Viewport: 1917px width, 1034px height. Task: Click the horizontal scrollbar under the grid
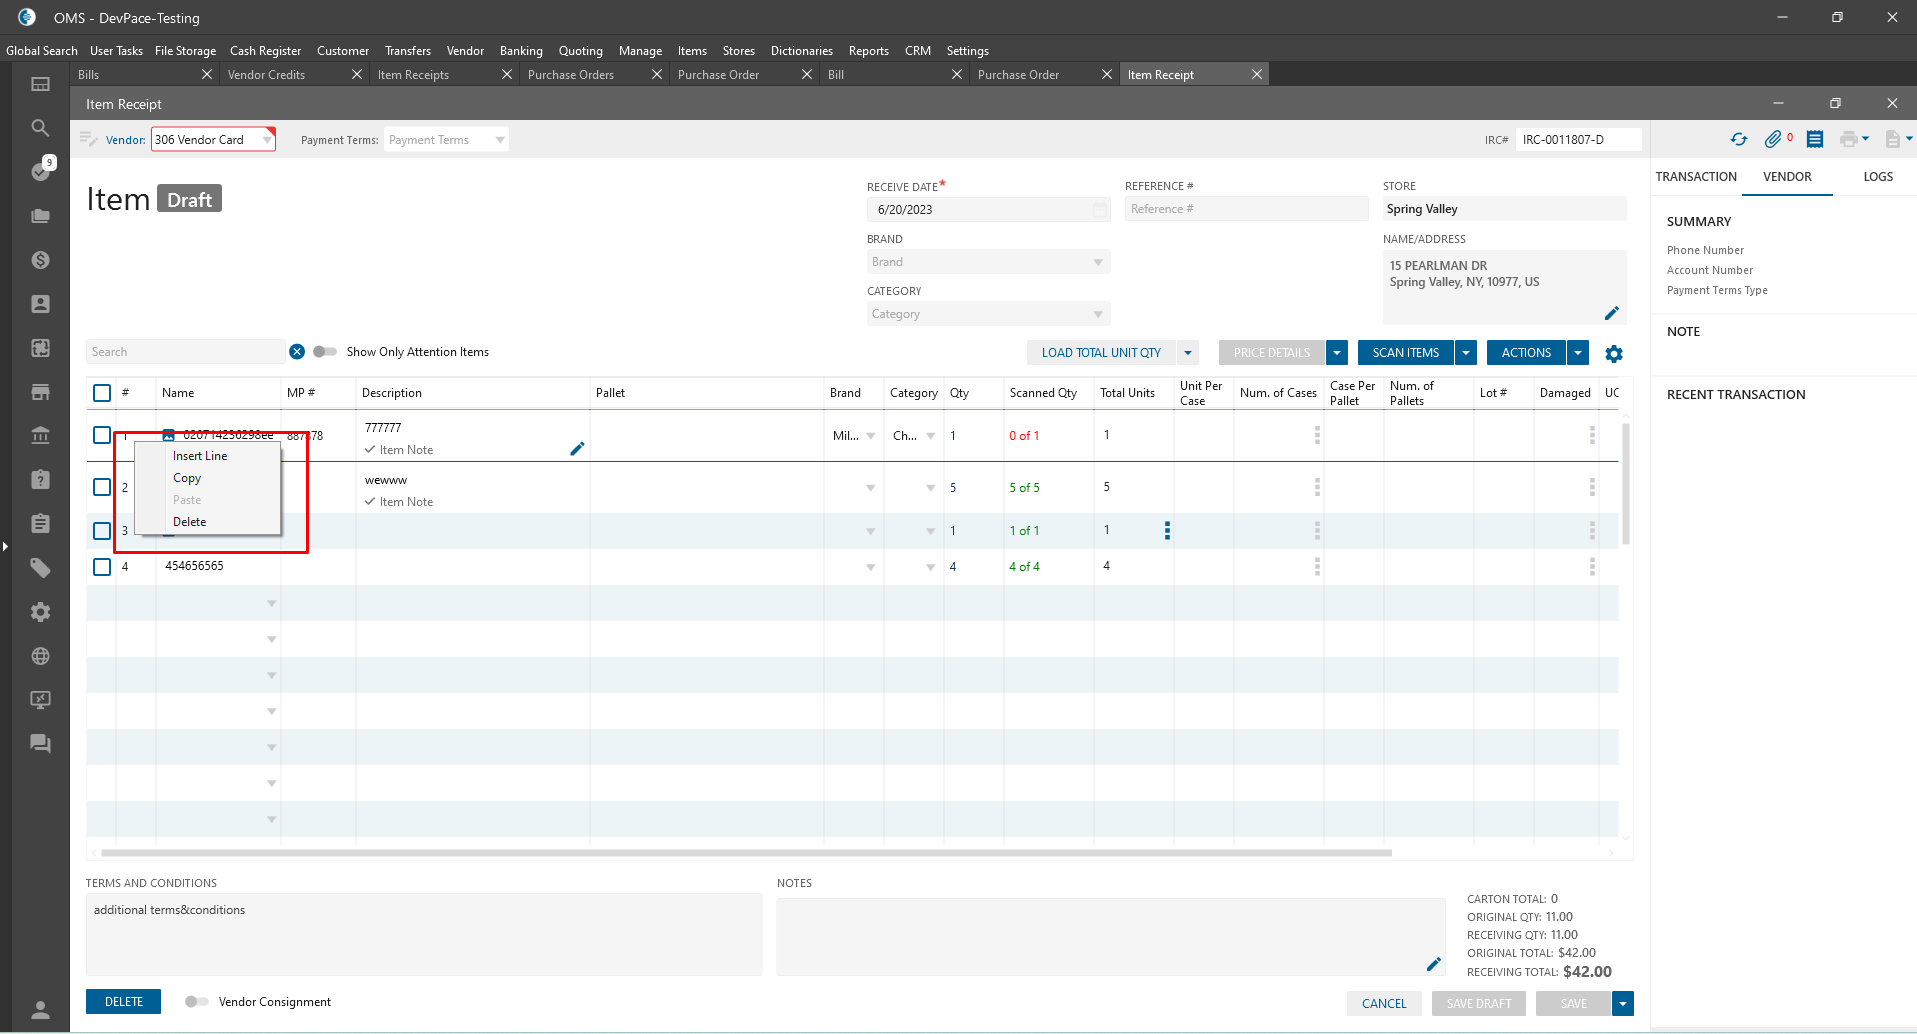(746, 853)
